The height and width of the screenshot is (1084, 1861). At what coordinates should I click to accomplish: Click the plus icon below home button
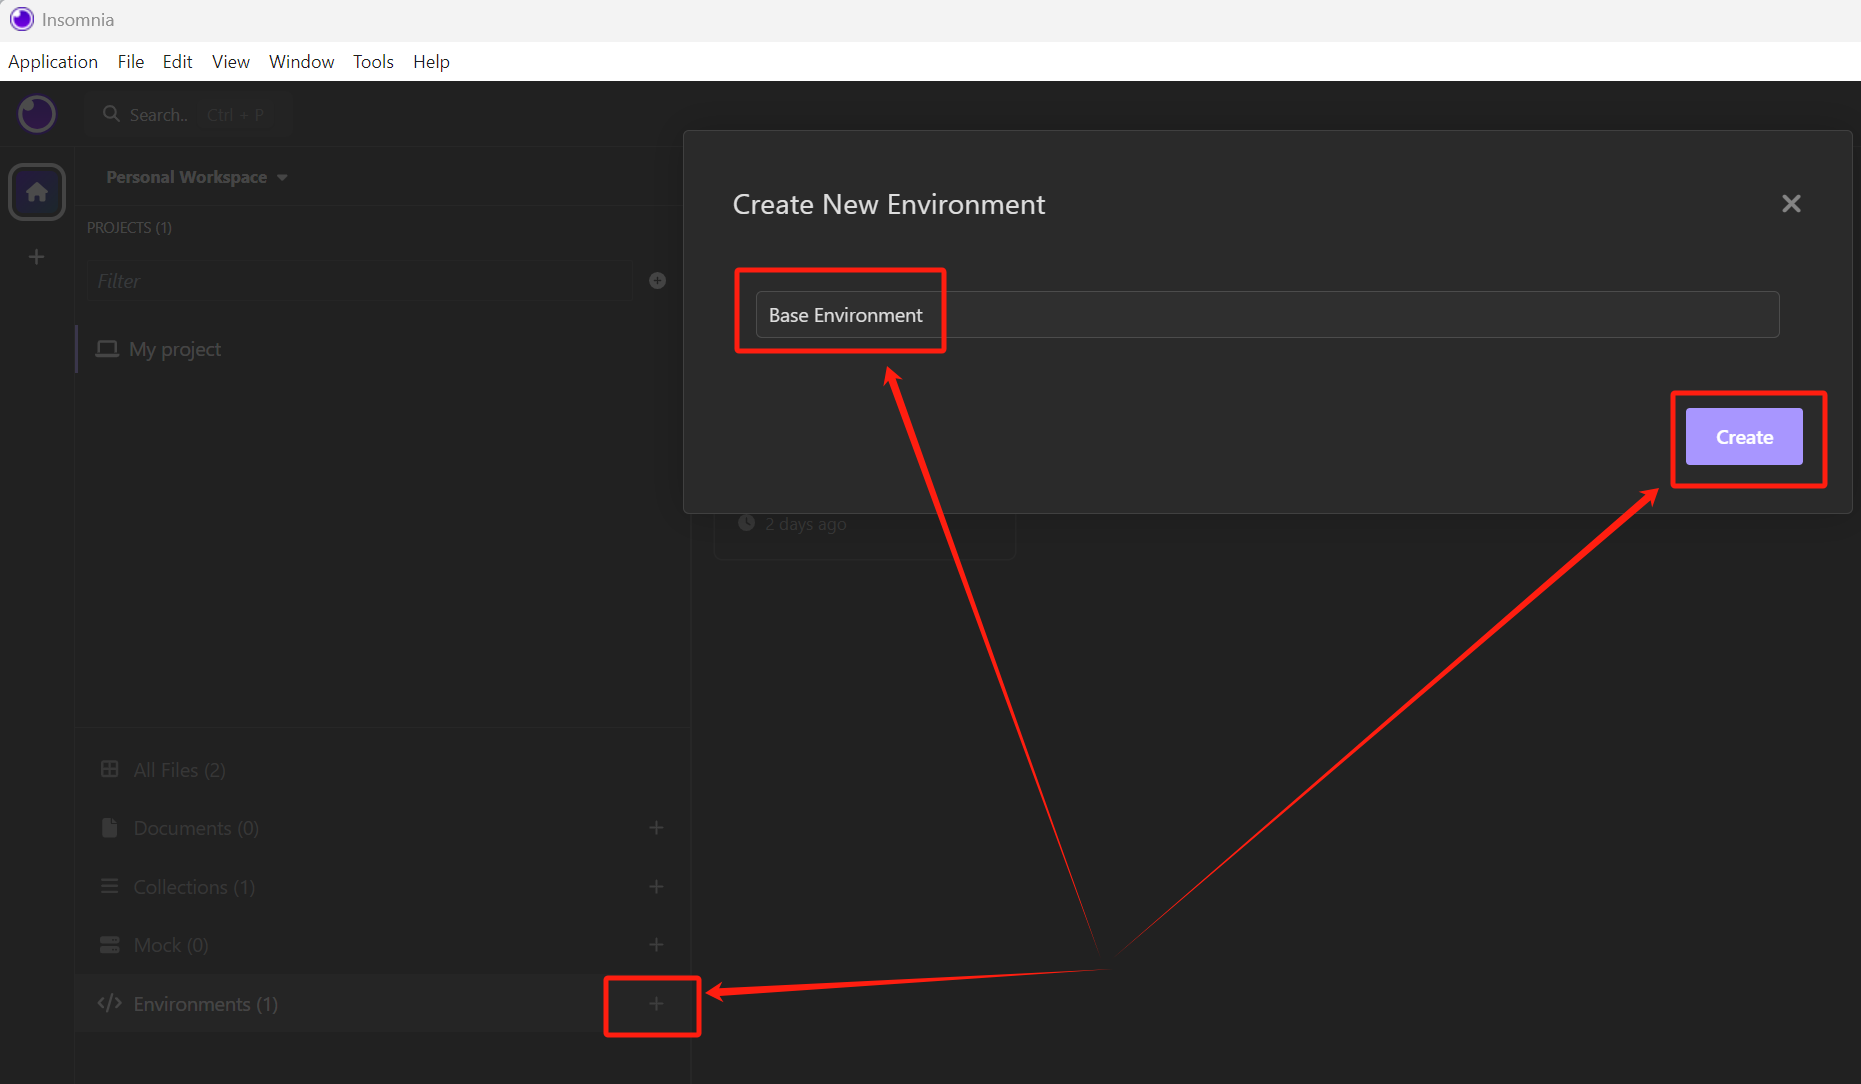point(37,257)
